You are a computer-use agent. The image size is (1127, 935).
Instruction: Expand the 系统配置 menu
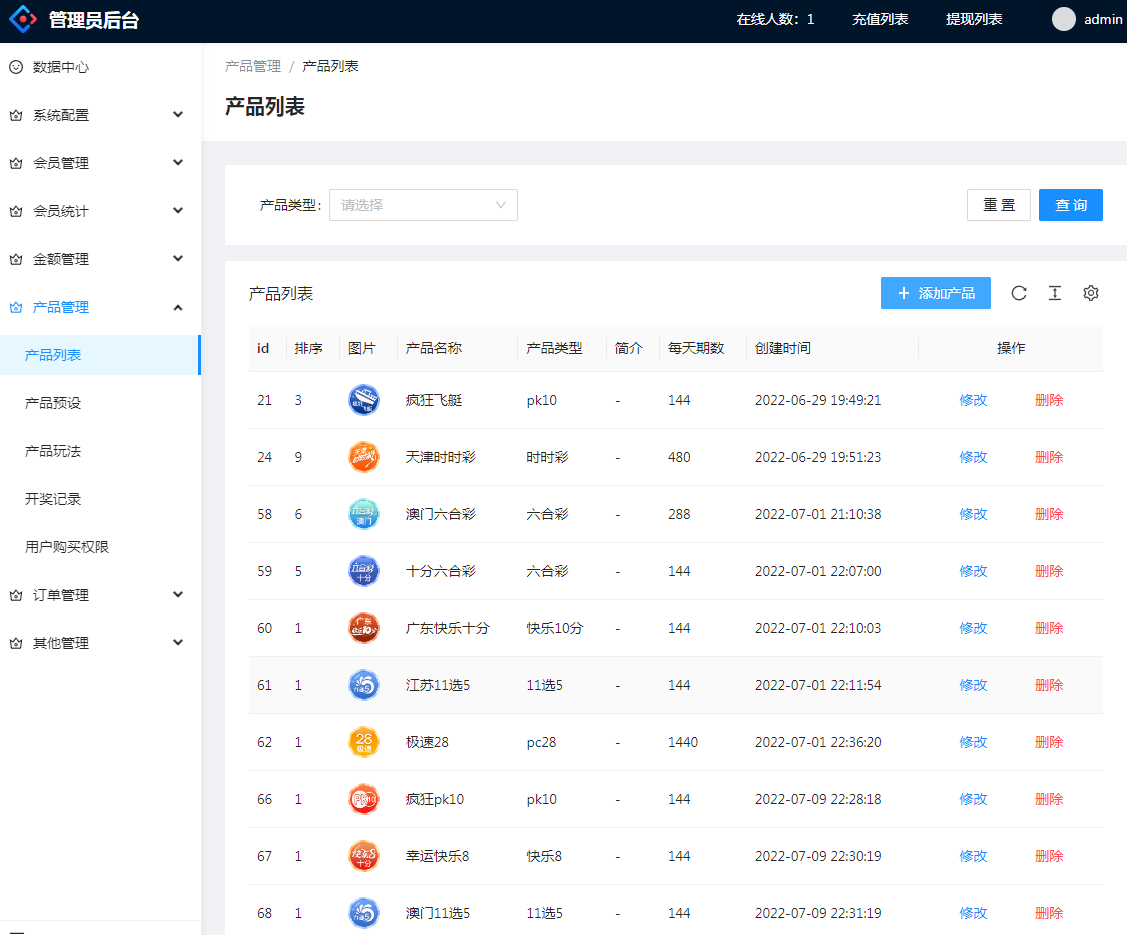100,115
